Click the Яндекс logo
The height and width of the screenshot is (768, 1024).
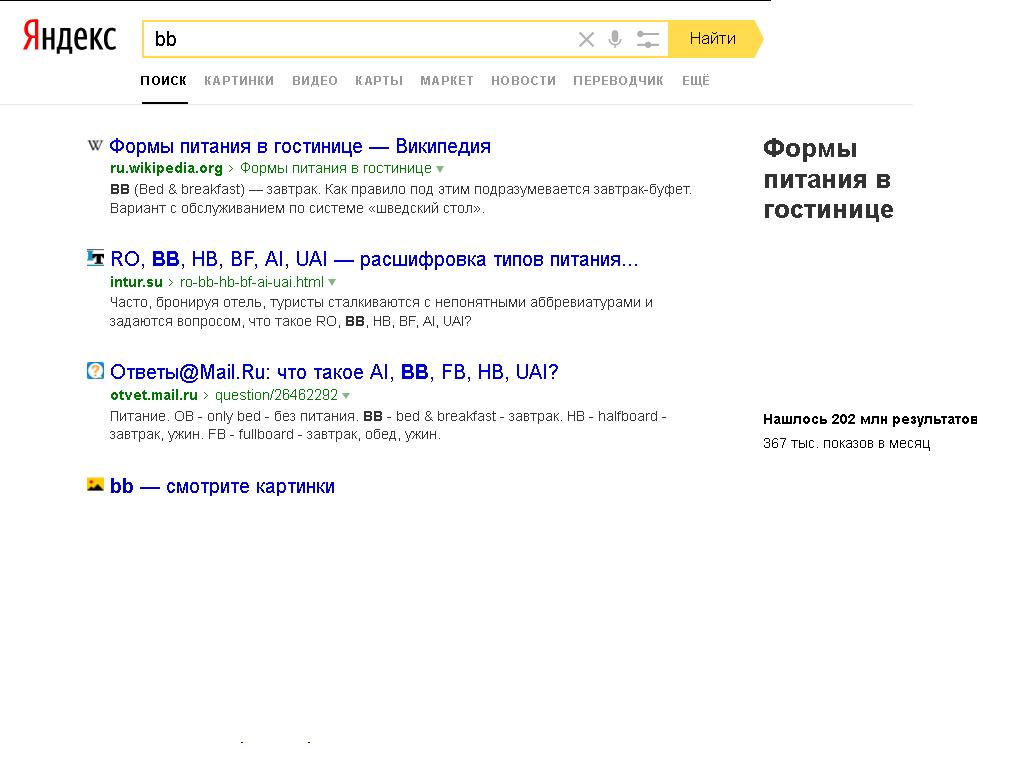click(70, 37)
